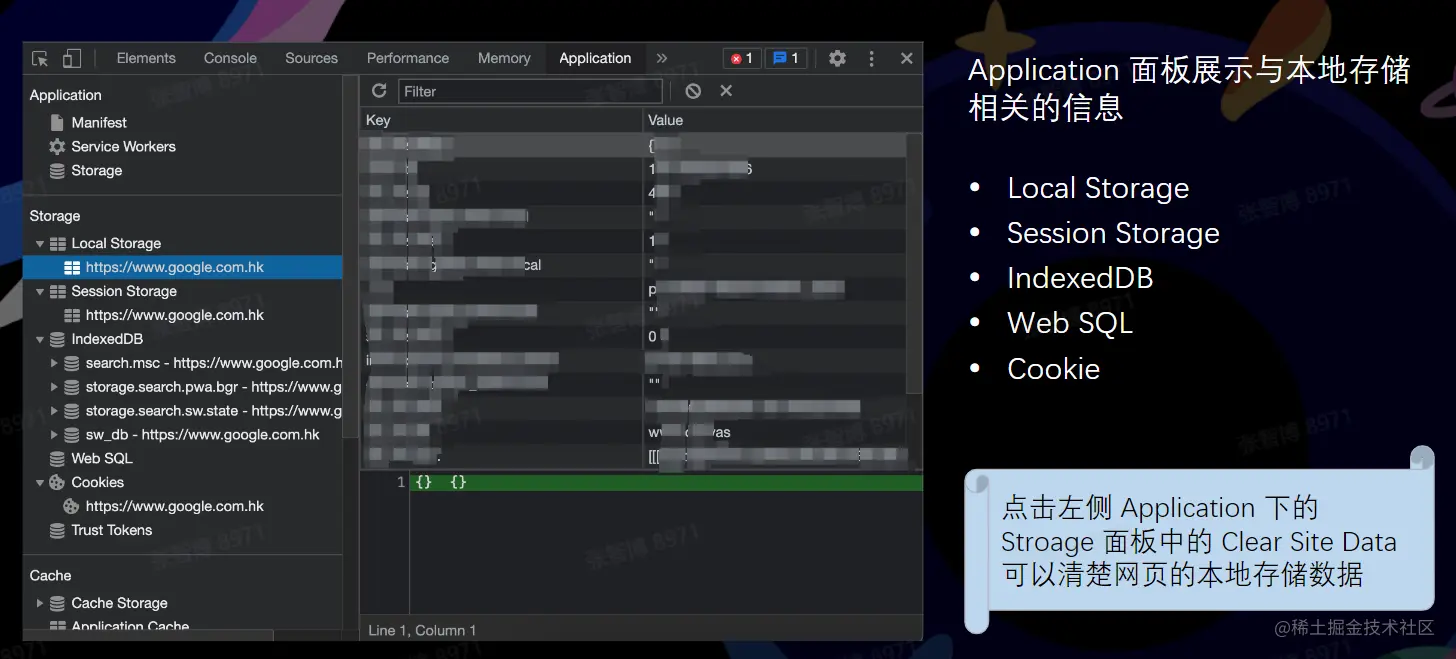Switch to the Memory tab
Screen dimensions: 1456x659
tap(504, 58)
